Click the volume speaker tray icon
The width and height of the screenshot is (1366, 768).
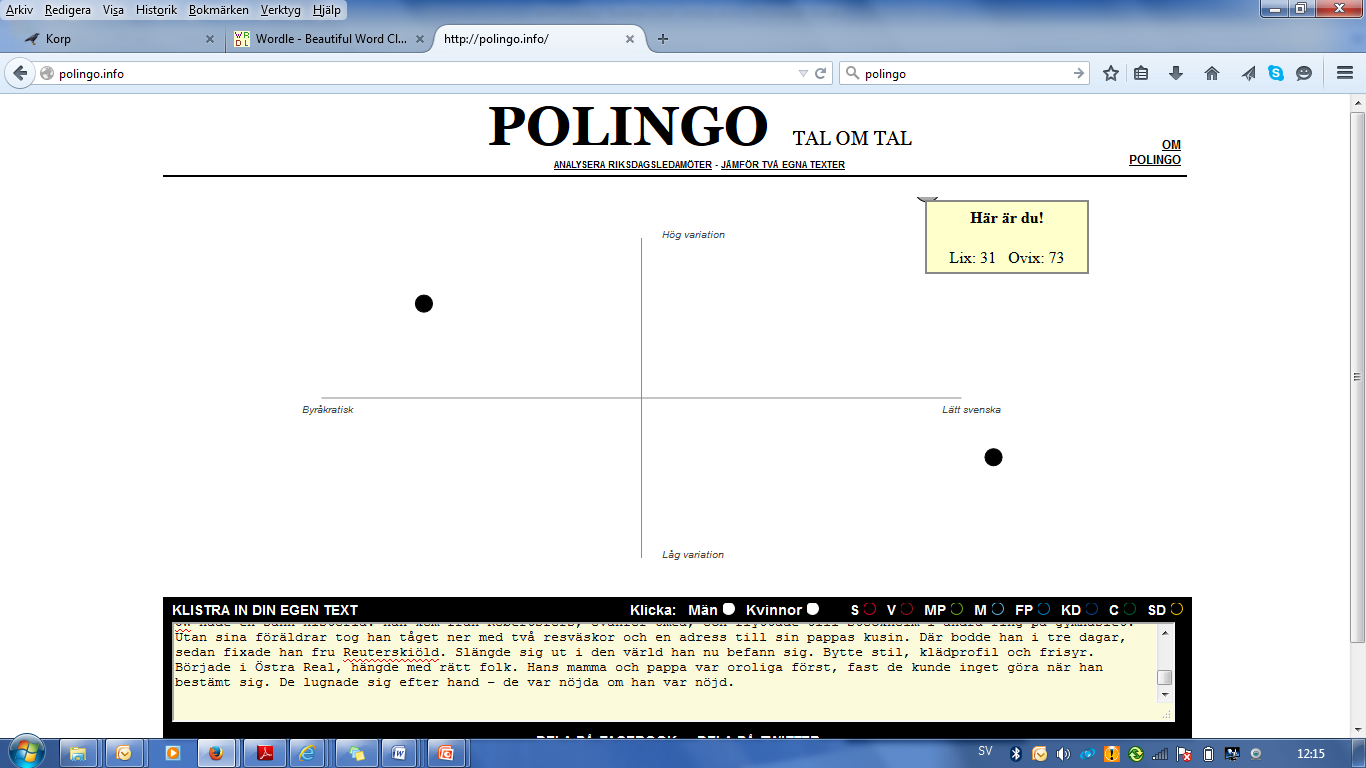point(1062,753)
